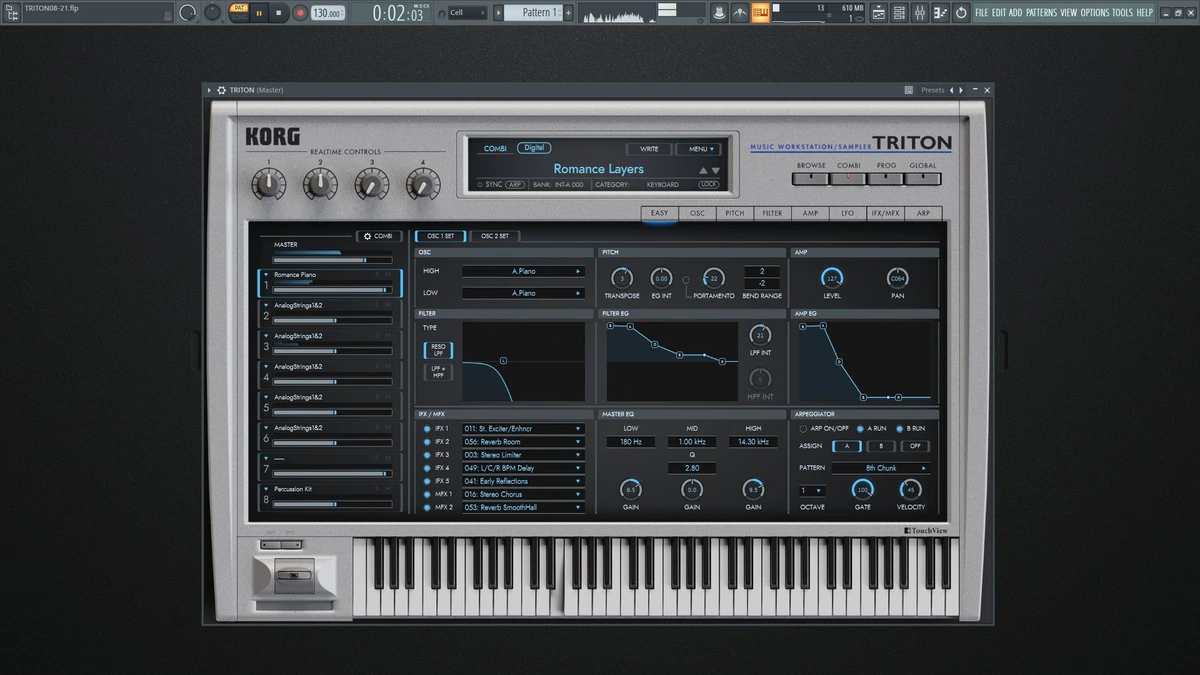Click the WRITE button on display
Viewport: 1200px width, 675px height.
(649, 149)
